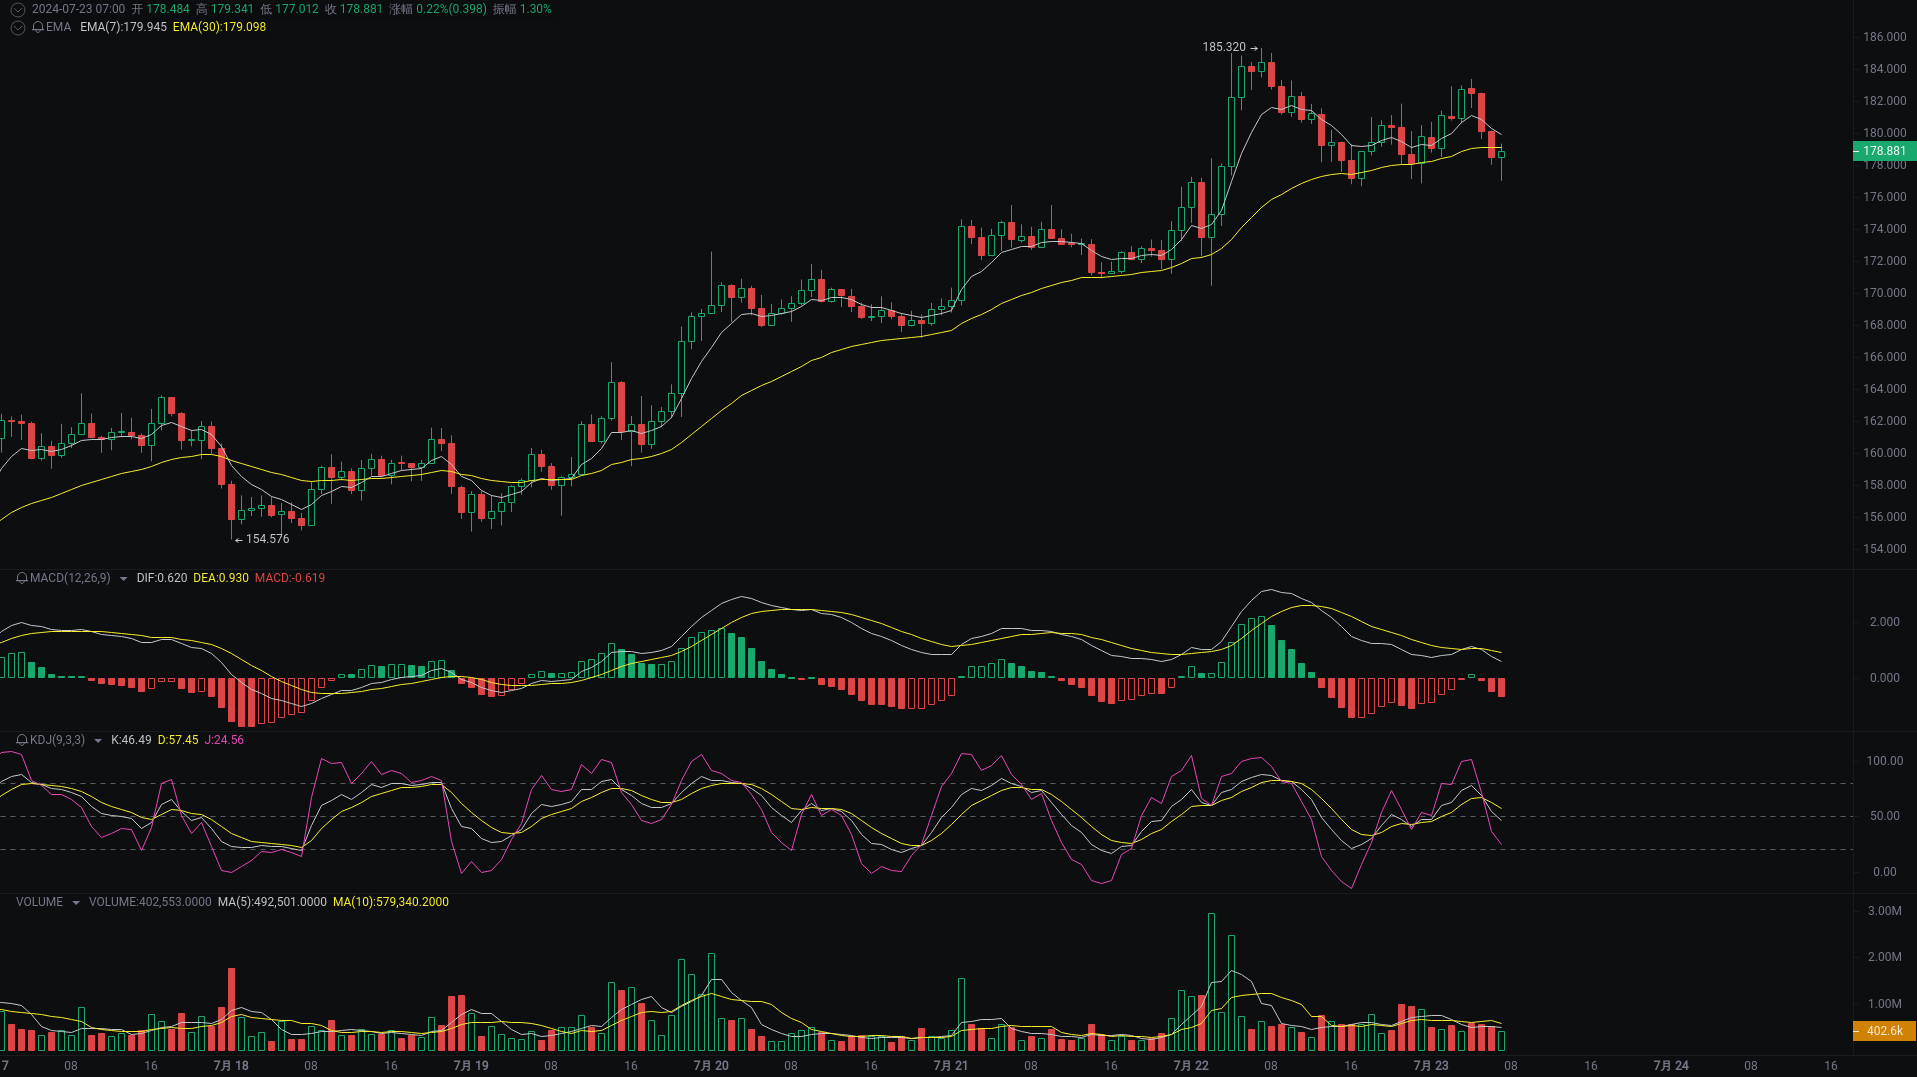Click the 100.00 KDJ axis label
This screenshot has width=1917, height=1077.
[1884, 761]
